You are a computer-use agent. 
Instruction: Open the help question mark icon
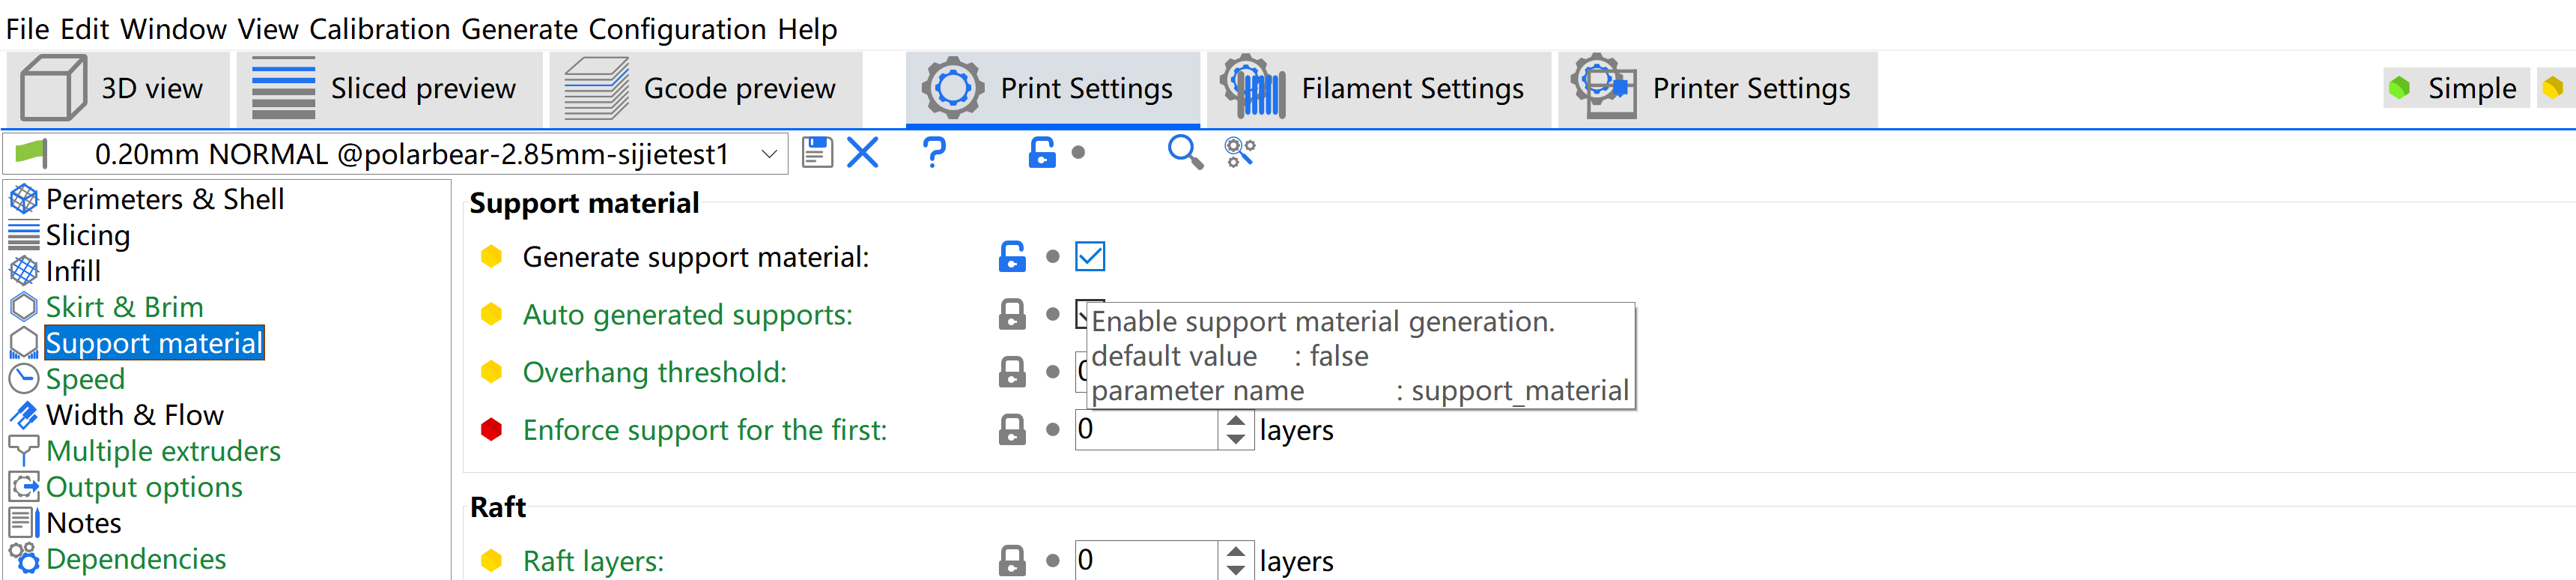point(933,153)
